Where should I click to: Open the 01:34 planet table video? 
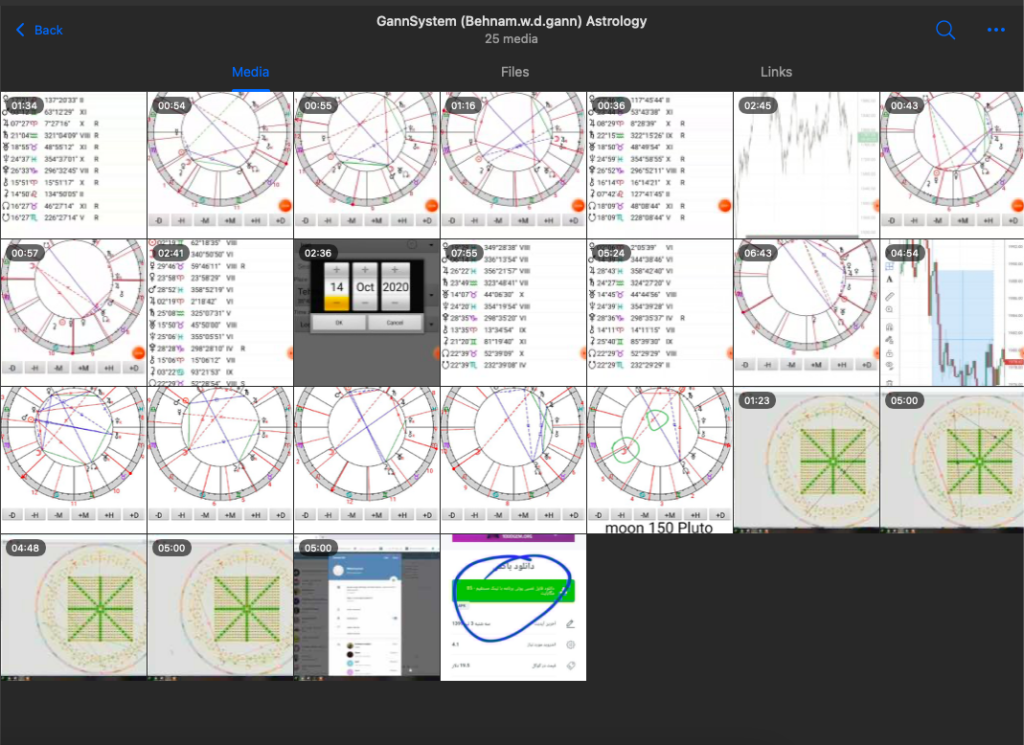point(74,165)
